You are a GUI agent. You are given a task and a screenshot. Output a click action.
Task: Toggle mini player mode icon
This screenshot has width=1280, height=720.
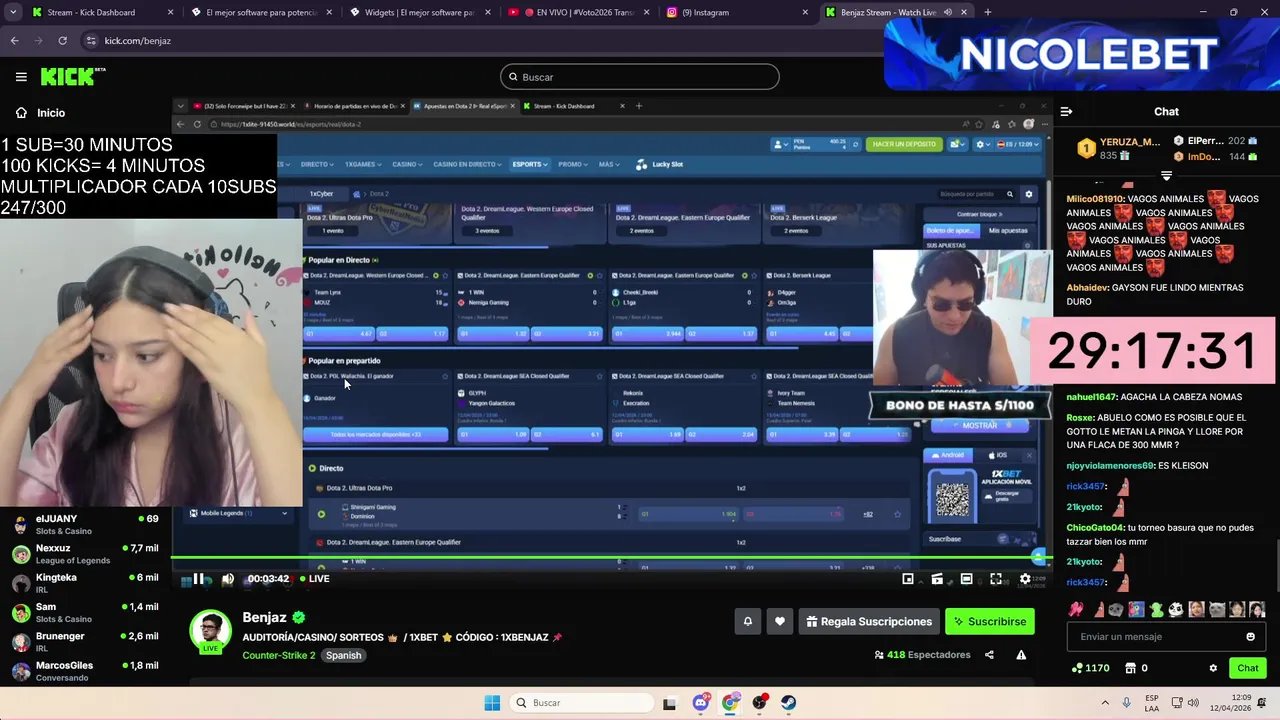[x=908, y=579]
